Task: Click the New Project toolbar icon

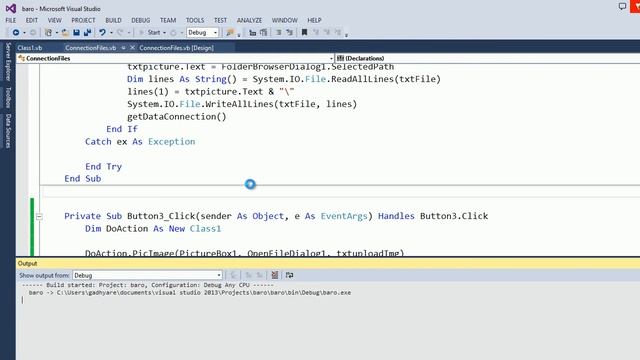Action: [48, 32]
